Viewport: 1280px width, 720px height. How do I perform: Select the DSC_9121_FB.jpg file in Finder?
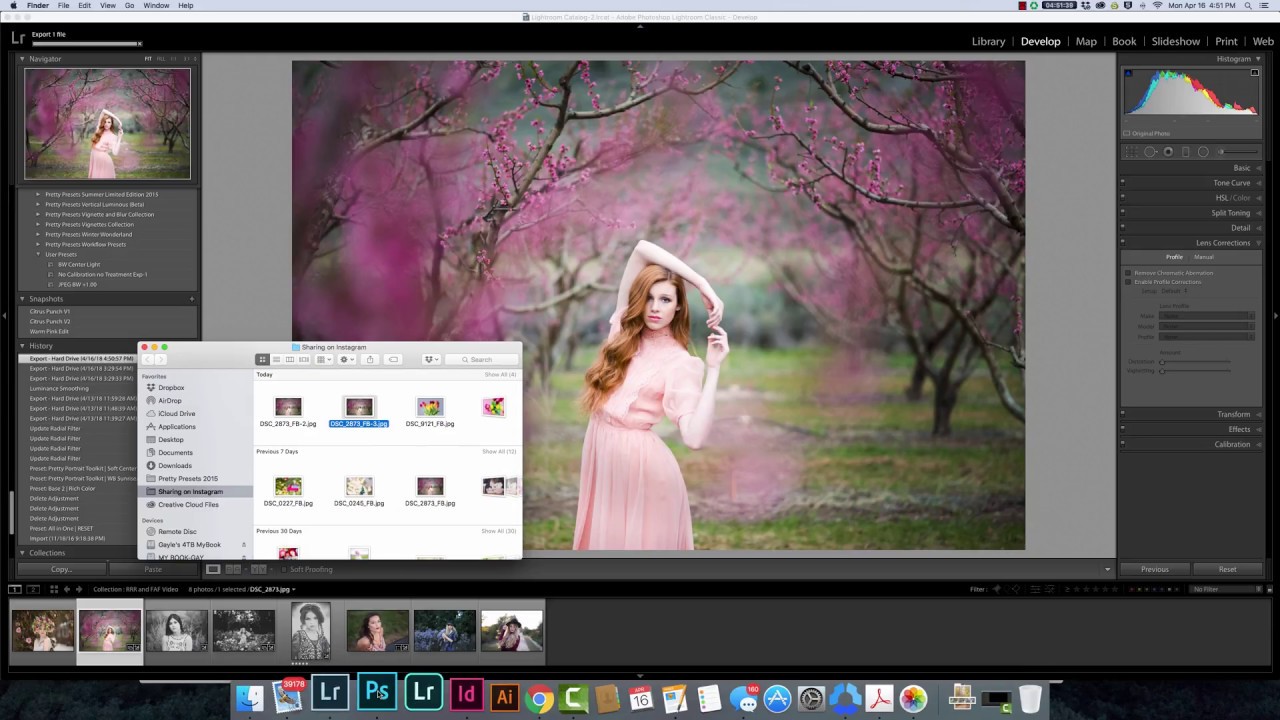(430, 412)
